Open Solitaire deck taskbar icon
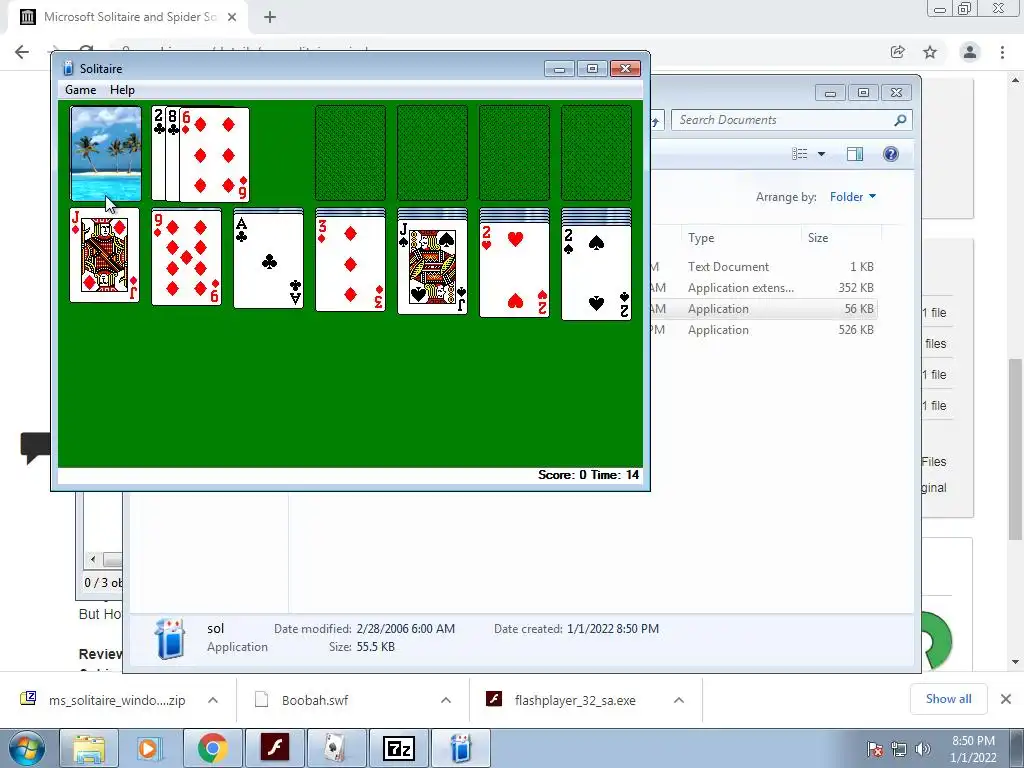 [460, 748]
